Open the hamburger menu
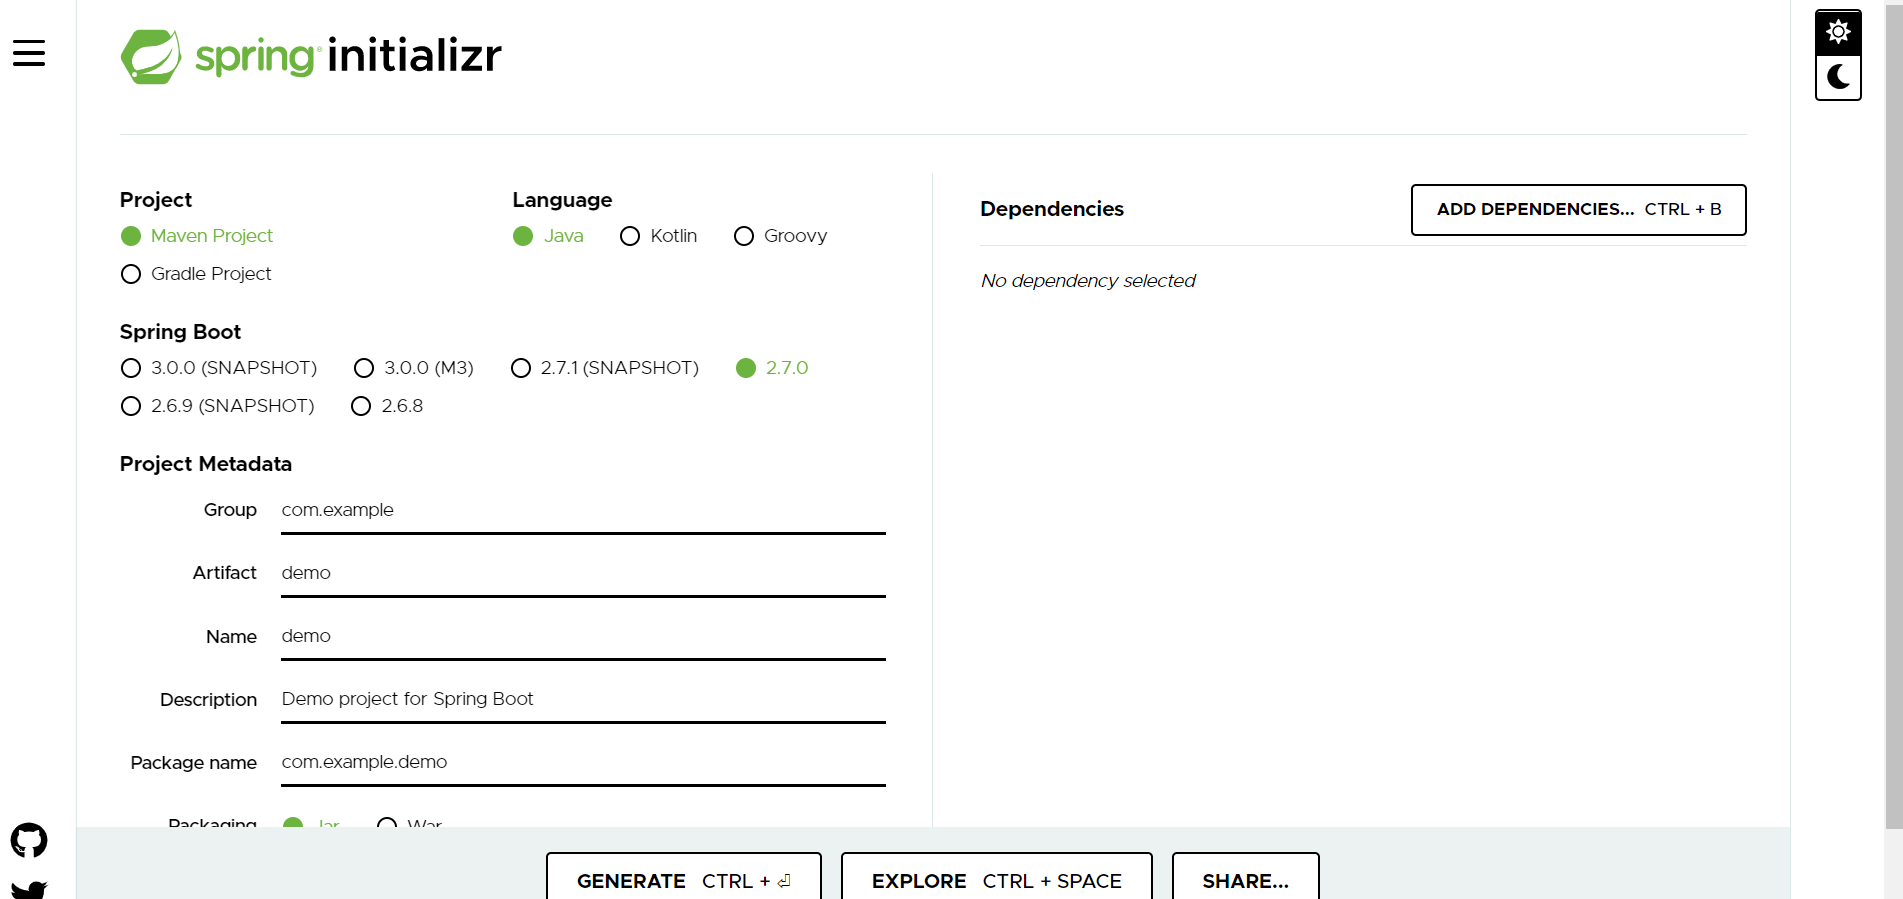The height and width of the screenshot is (899, 1903). 29,53
